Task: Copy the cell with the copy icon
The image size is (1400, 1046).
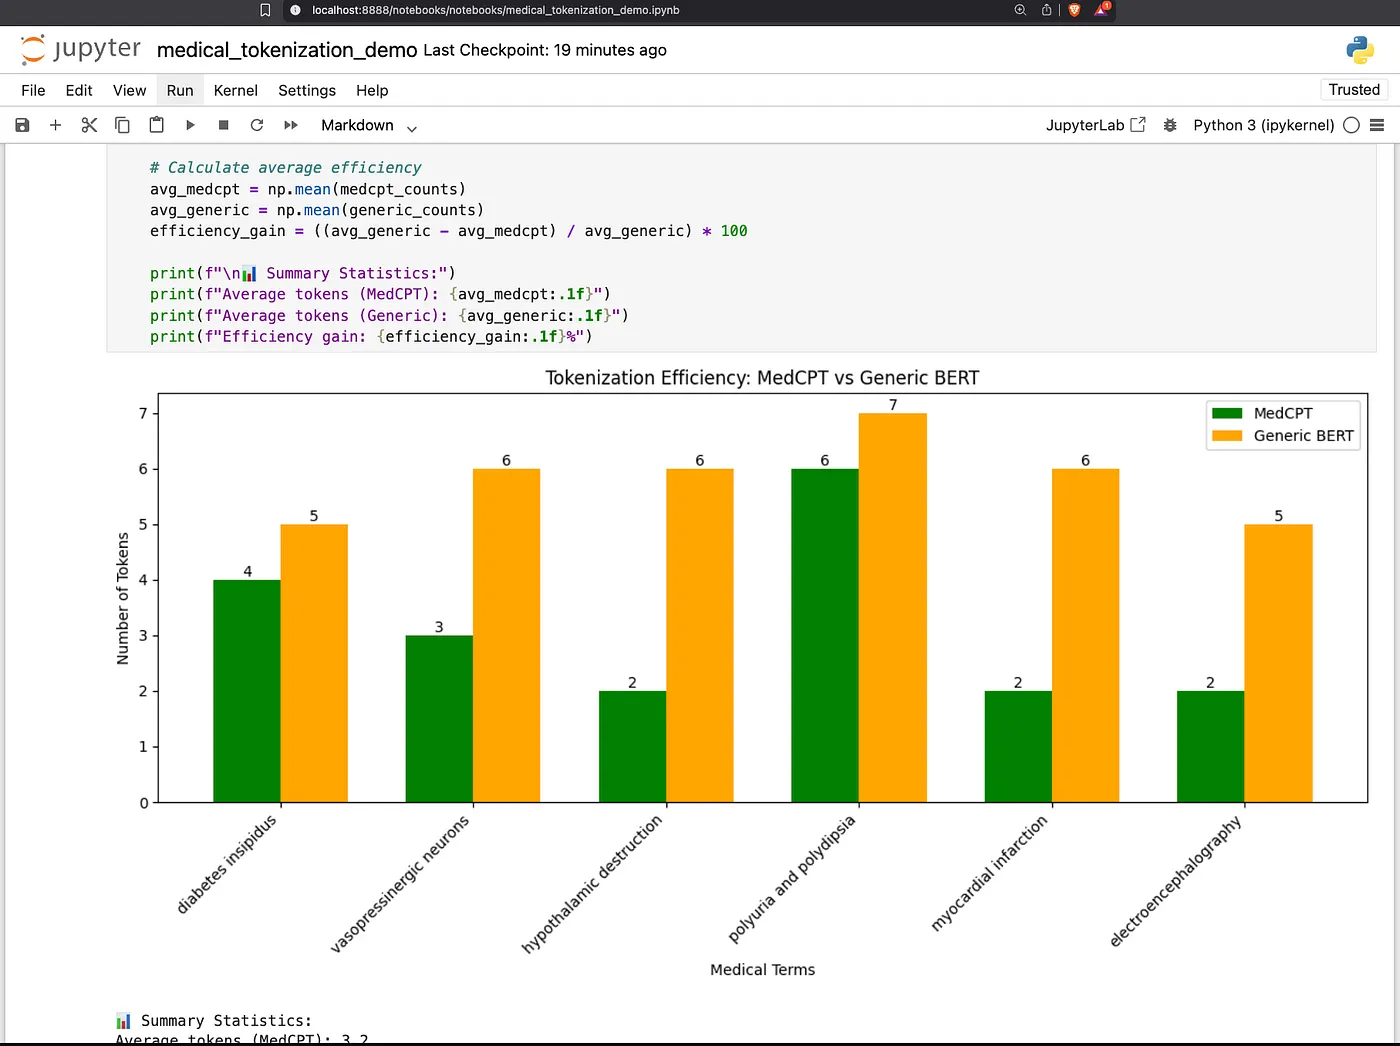Action: tap(122, 125)
